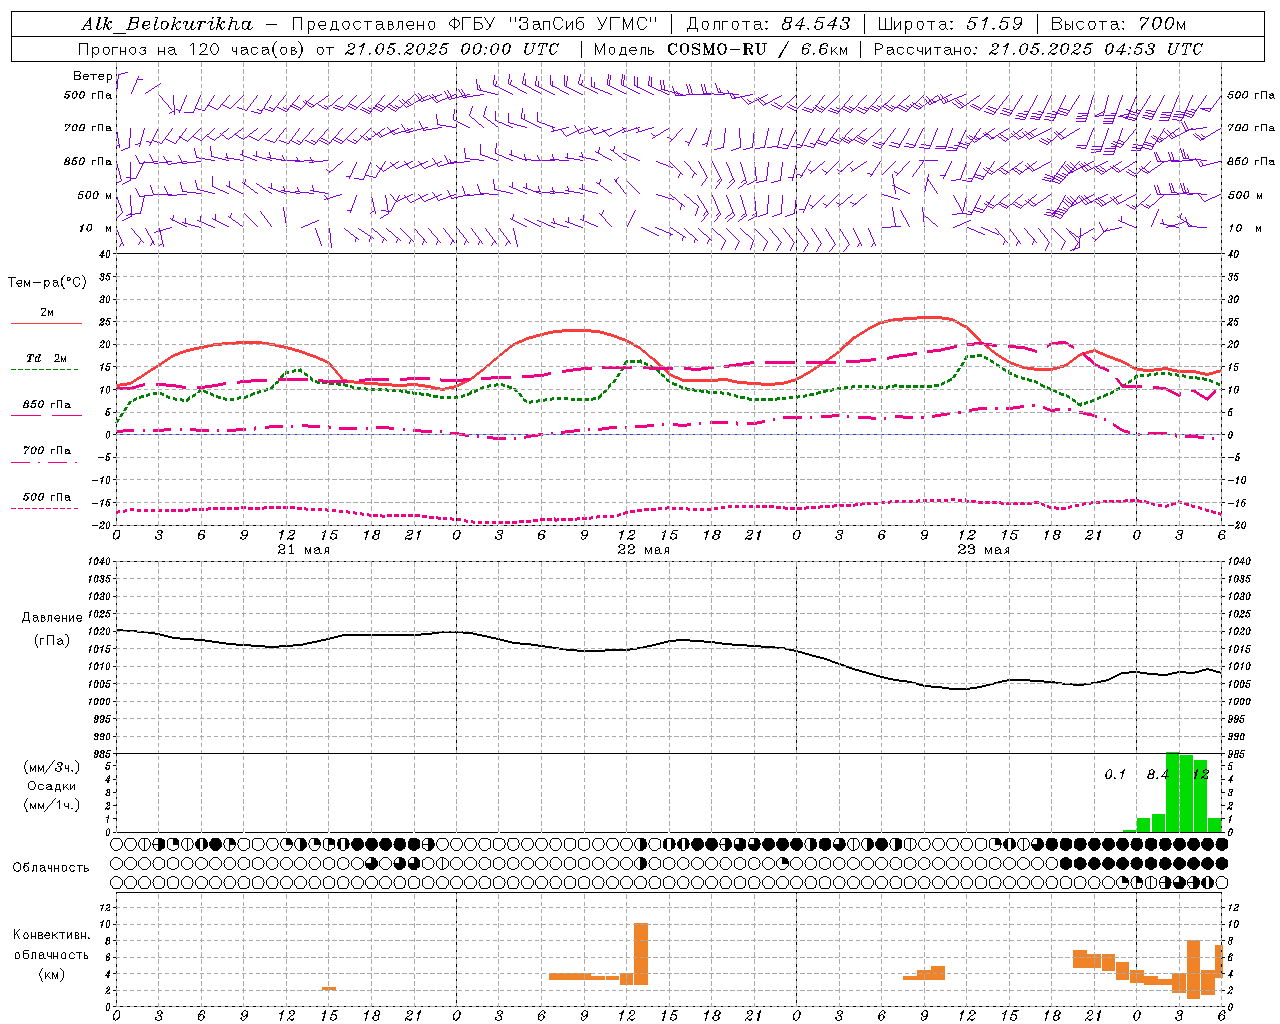1280x1024 pixels.
Task: Click the 500 гПа temperature legend label
Action: 47,497
